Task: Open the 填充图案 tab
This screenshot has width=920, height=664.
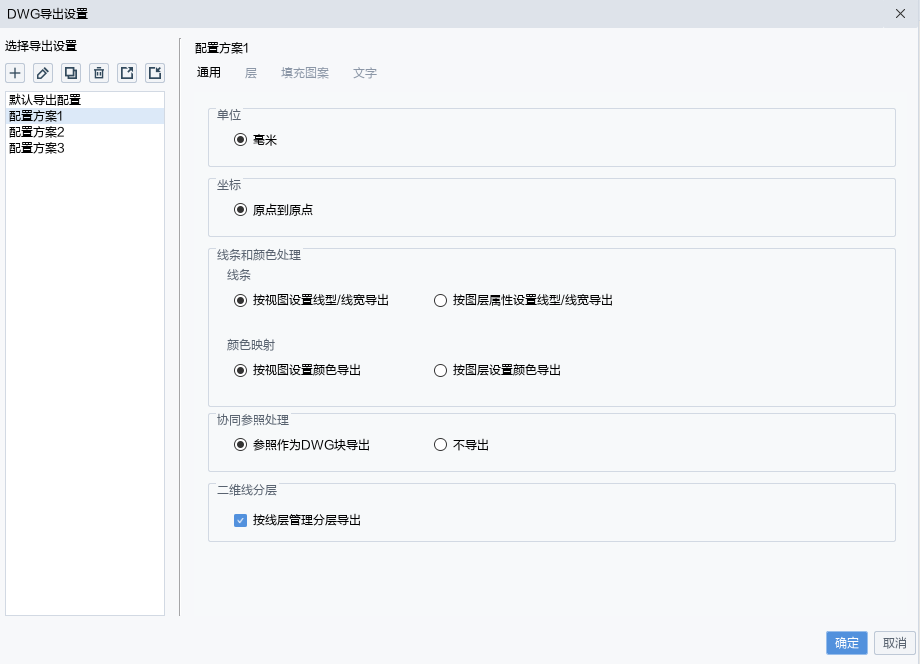Action: (305, 73)
